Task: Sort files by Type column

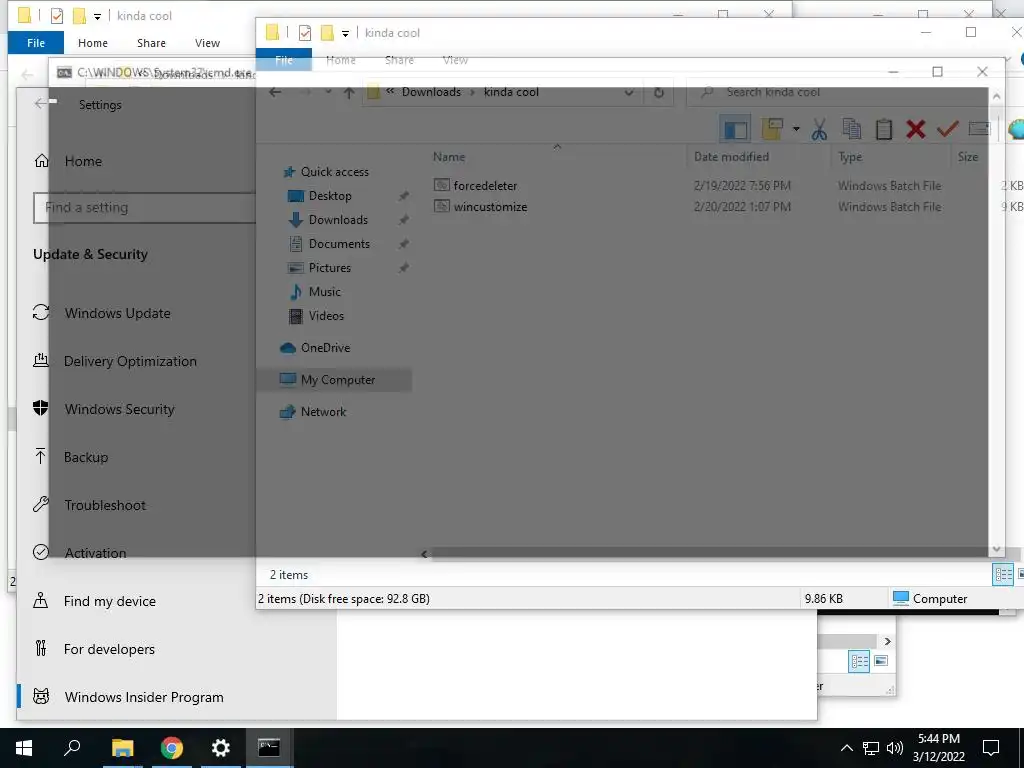Action: (x=850, y=157)
